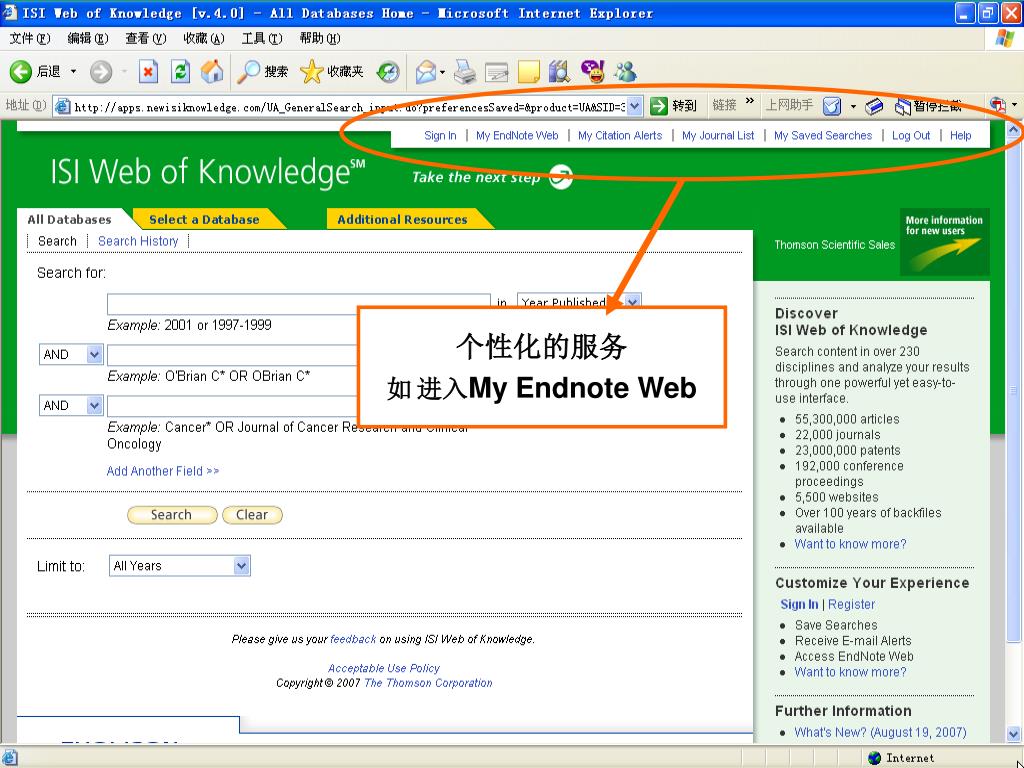Click the 'Take the next step' arrow icon
The image size is (1024, 768).
(x=560, y=177)
